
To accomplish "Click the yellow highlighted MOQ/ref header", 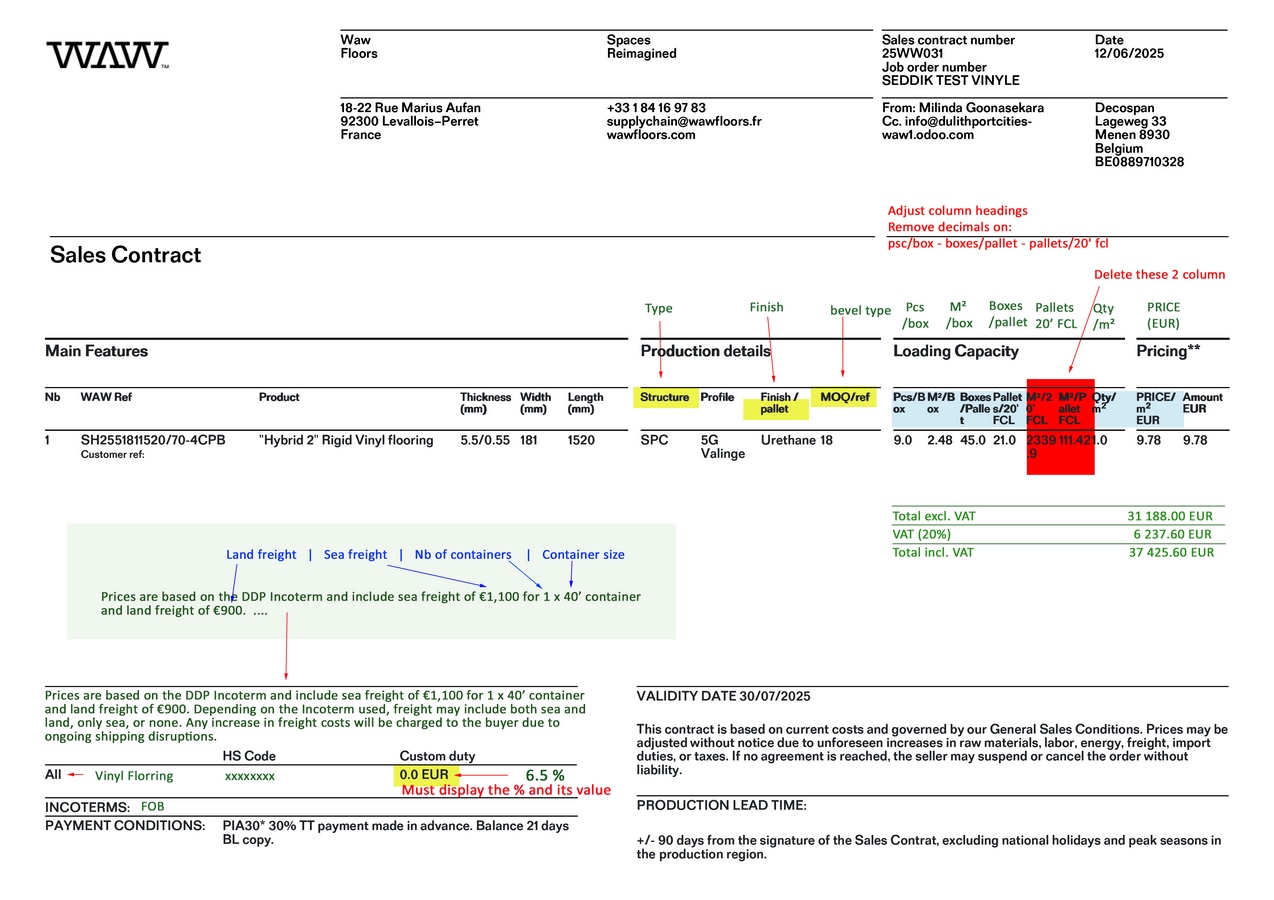I will pyautogui.click(x=844, y=397).
